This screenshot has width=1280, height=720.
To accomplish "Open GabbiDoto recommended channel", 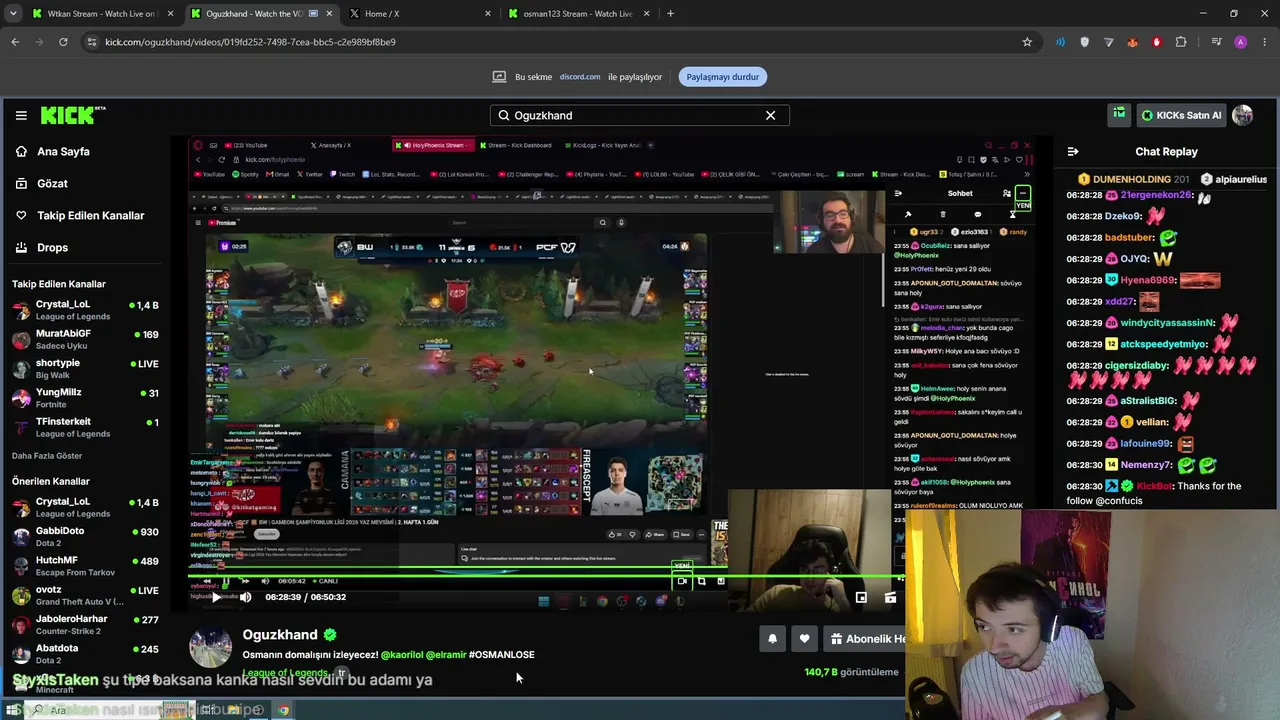I will (86, 536).
